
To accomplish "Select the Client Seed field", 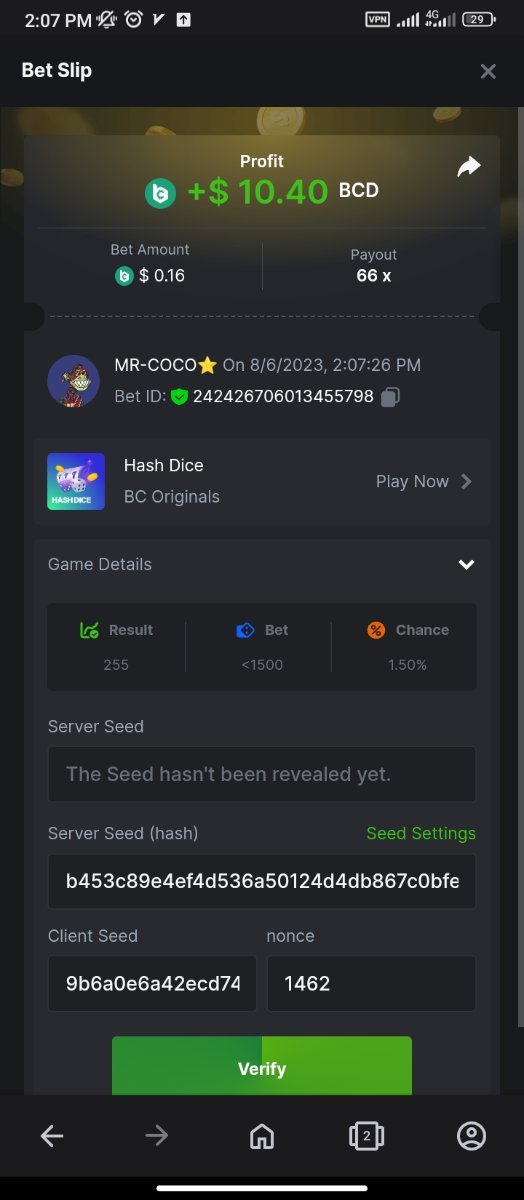I will 152,983.
